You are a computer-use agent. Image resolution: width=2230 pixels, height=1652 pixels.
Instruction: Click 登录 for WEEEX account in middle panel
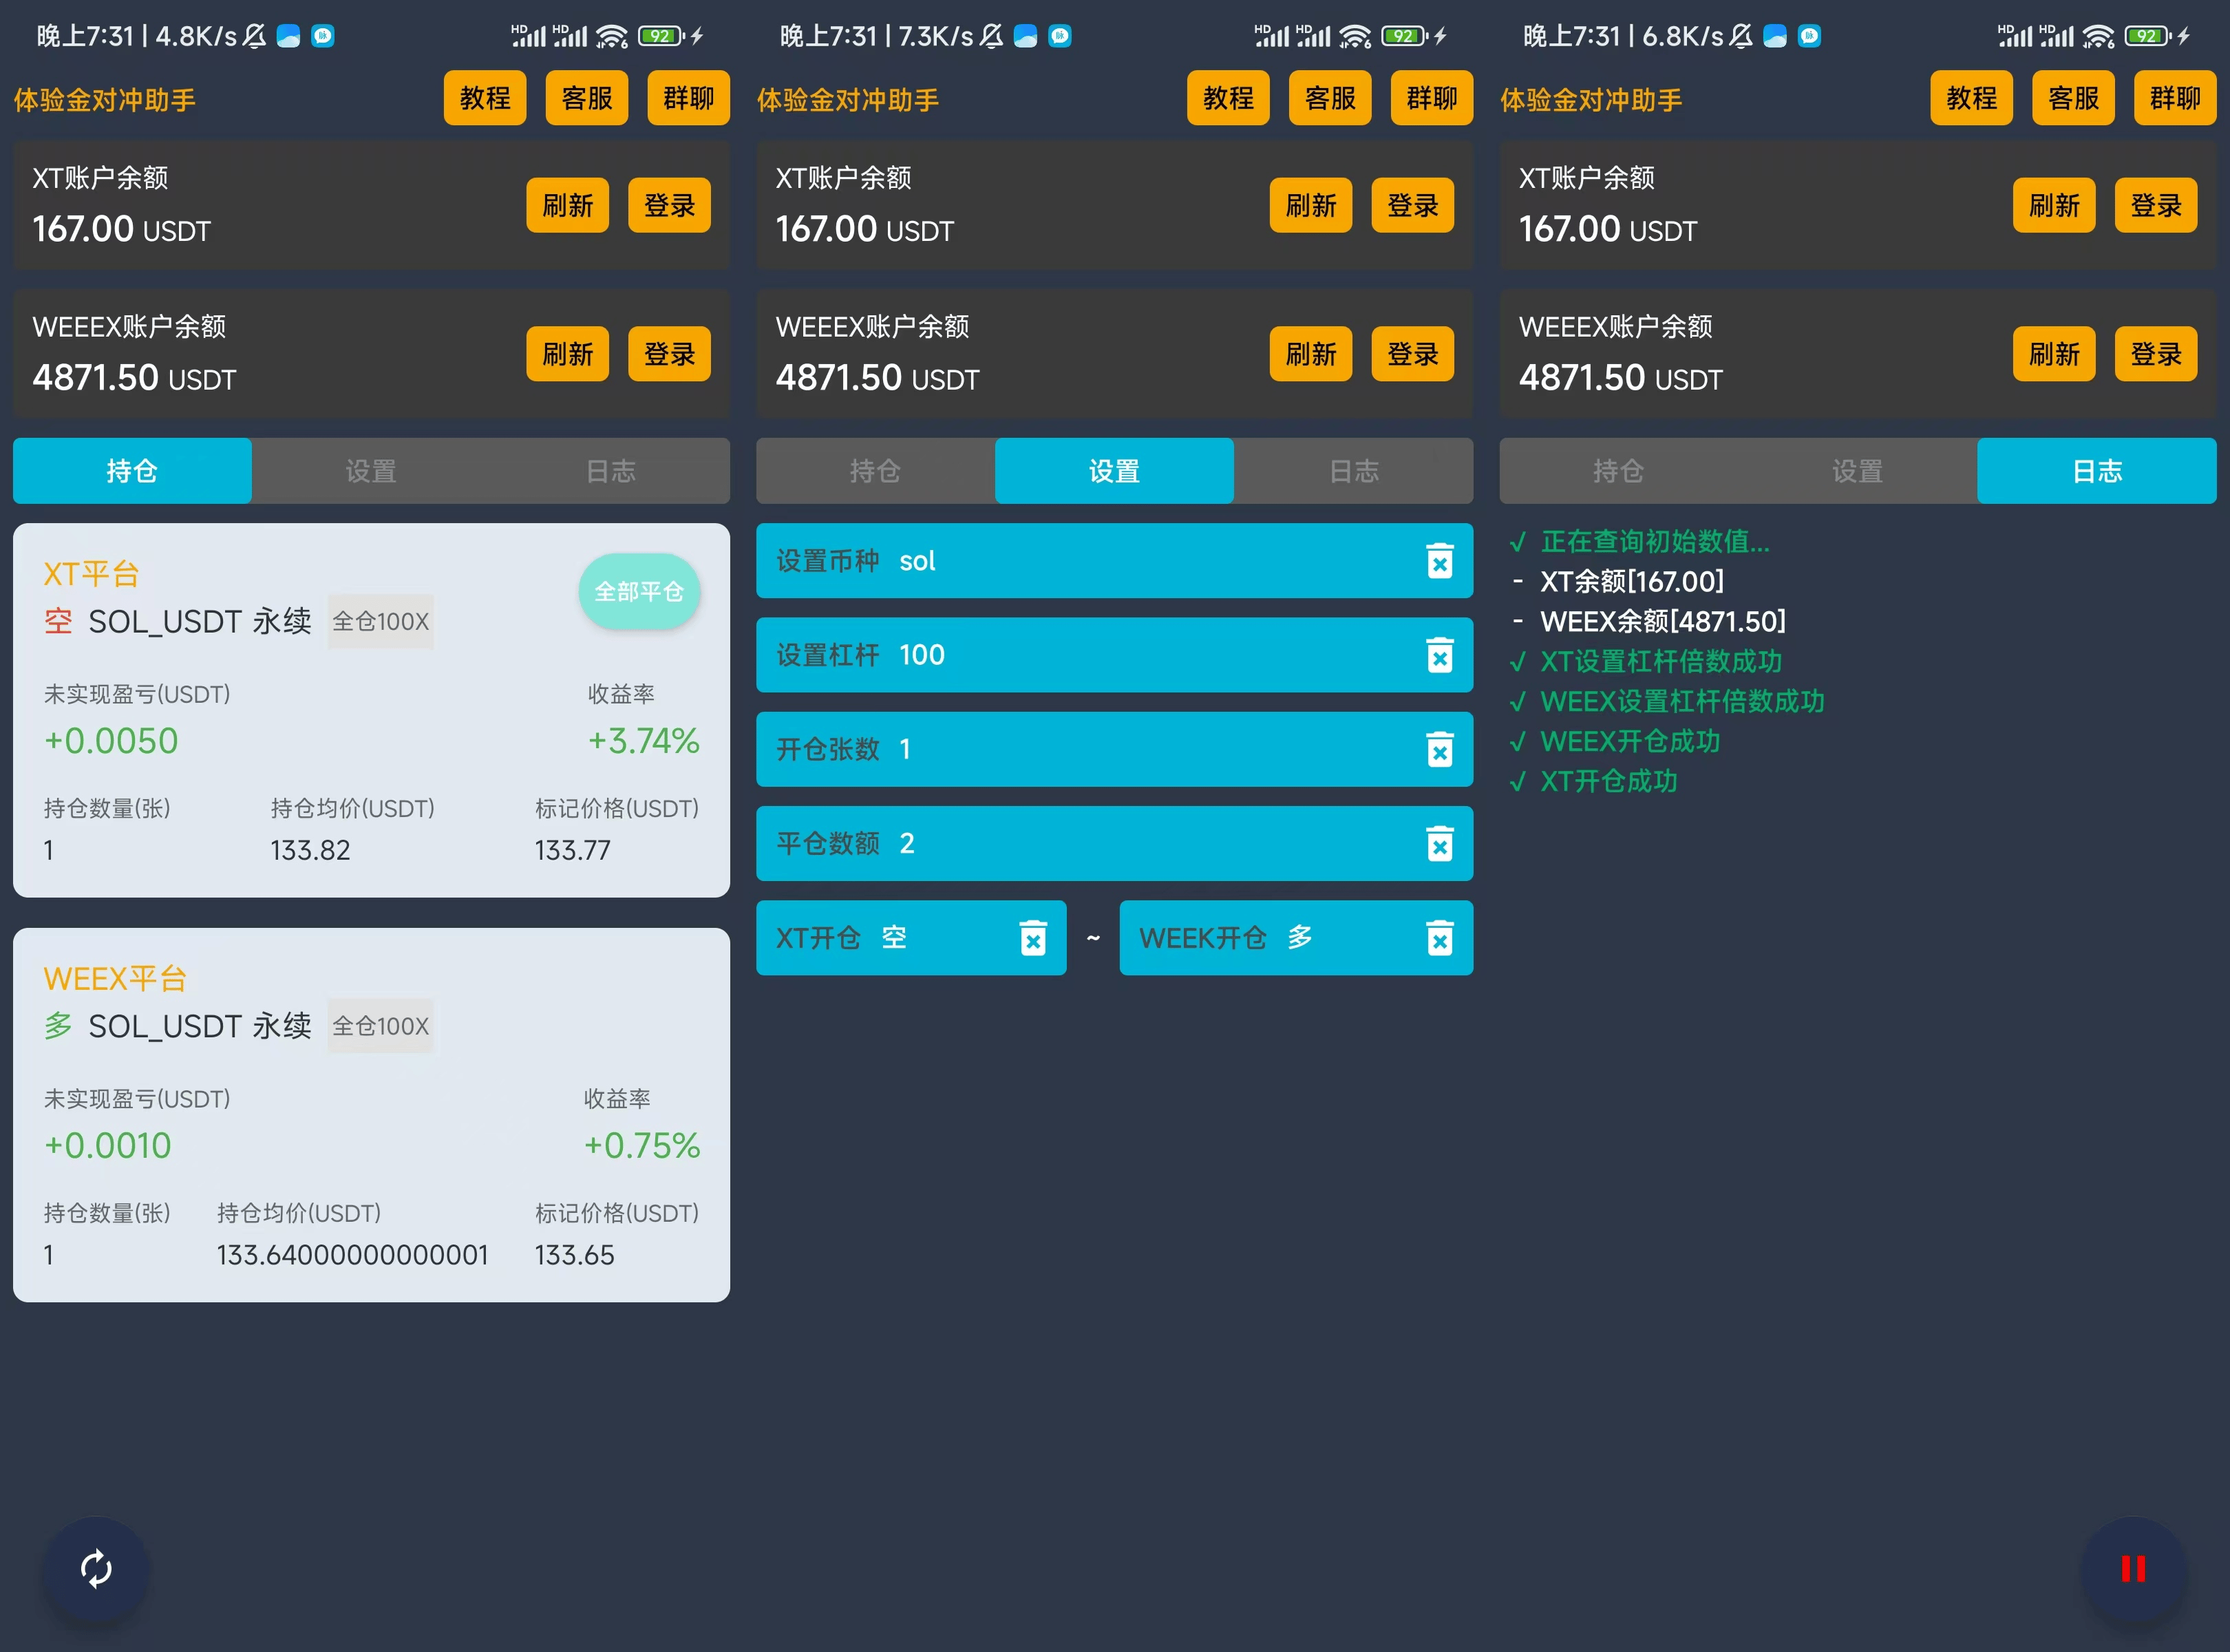[1412, 354]
